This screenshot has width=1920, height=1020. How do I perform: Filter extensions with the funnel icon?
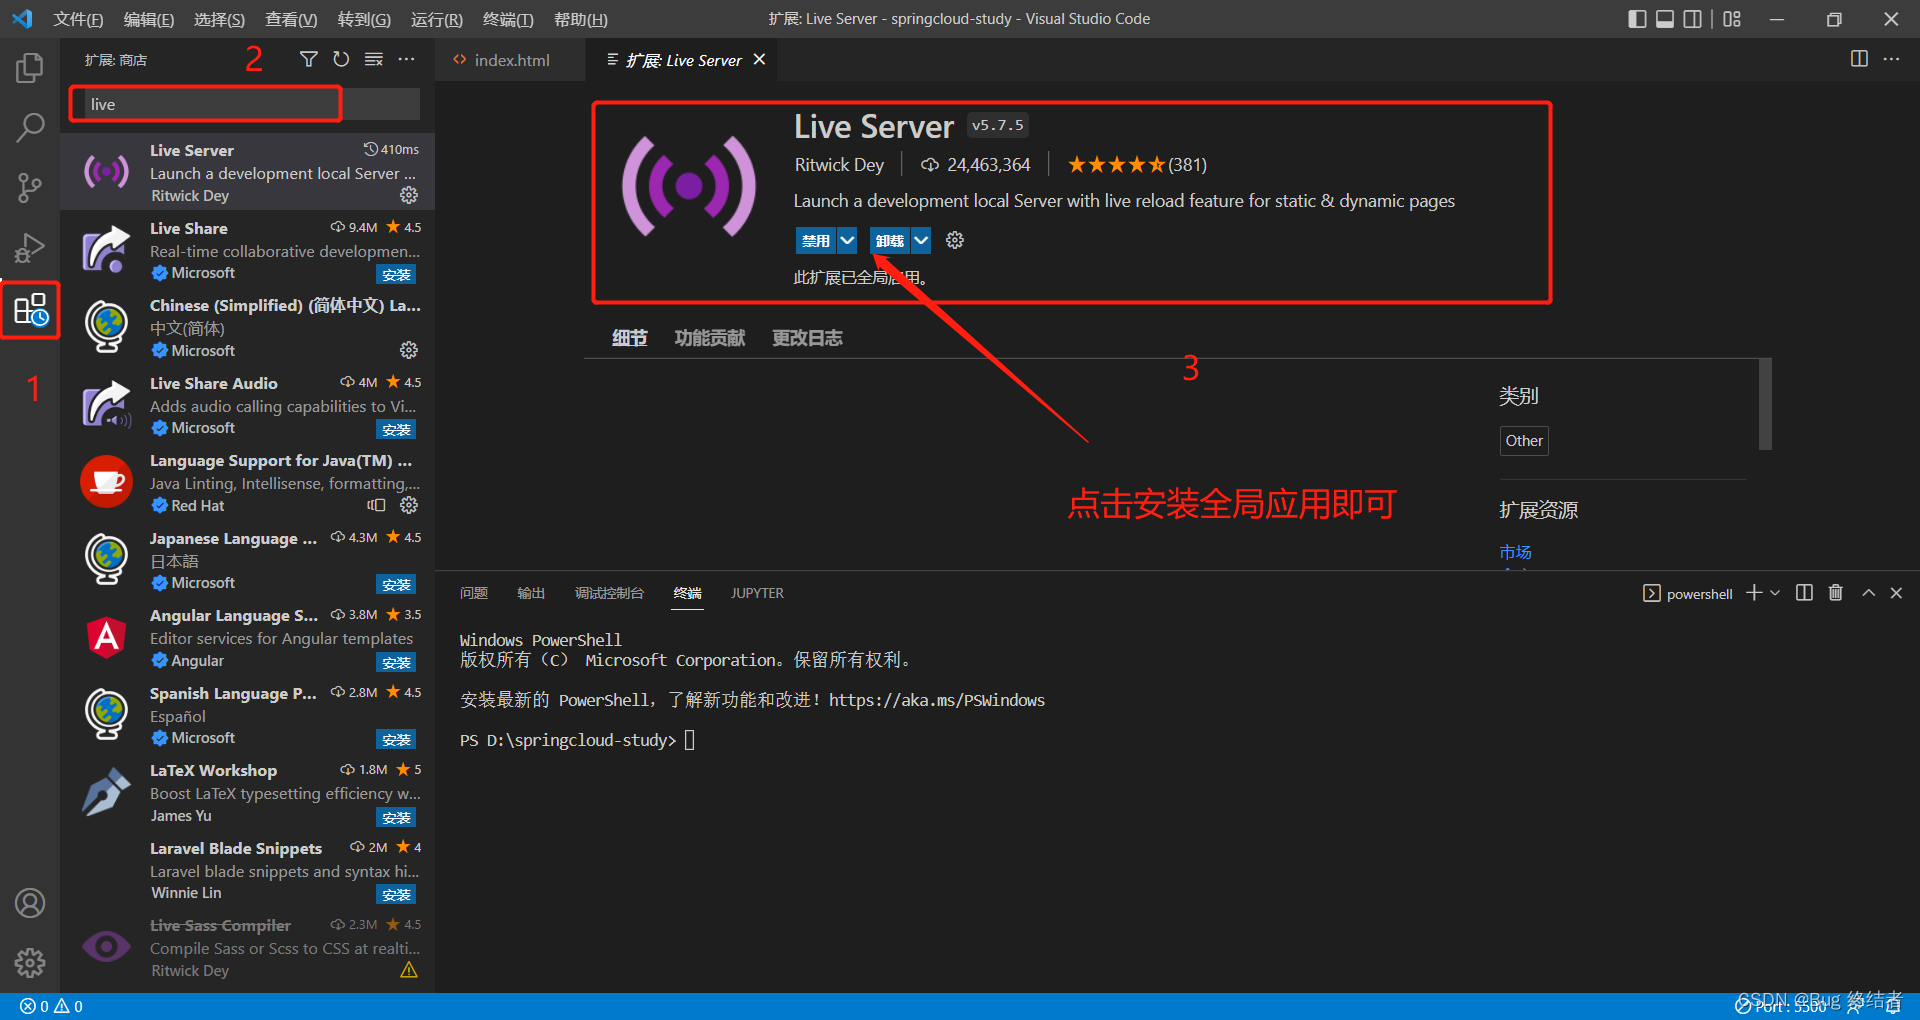tap(309, 60)
